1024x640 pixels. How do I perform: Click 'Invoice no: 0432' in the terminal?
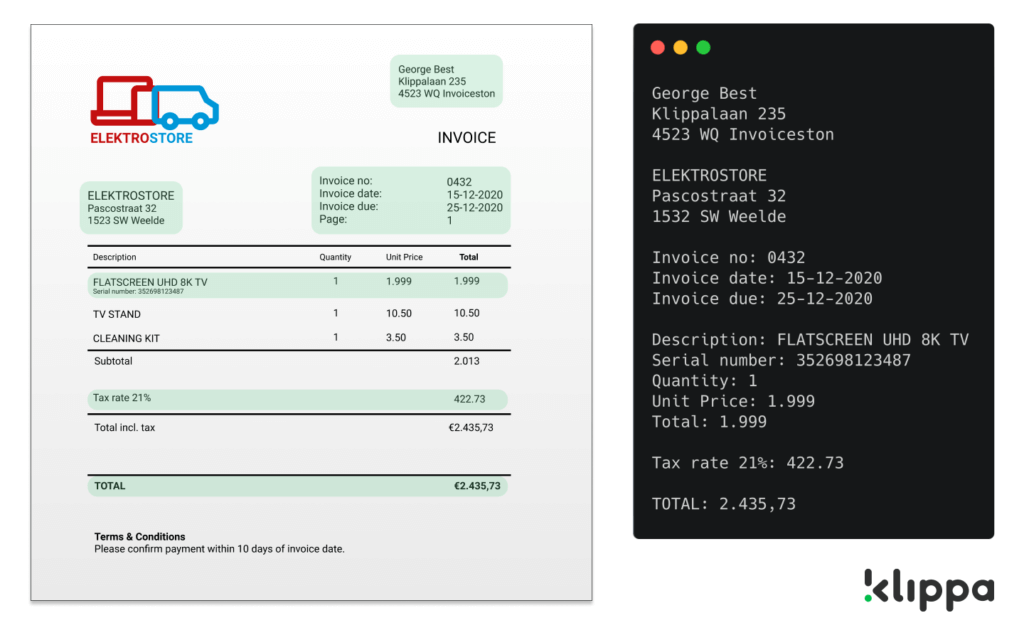(728, 257)
